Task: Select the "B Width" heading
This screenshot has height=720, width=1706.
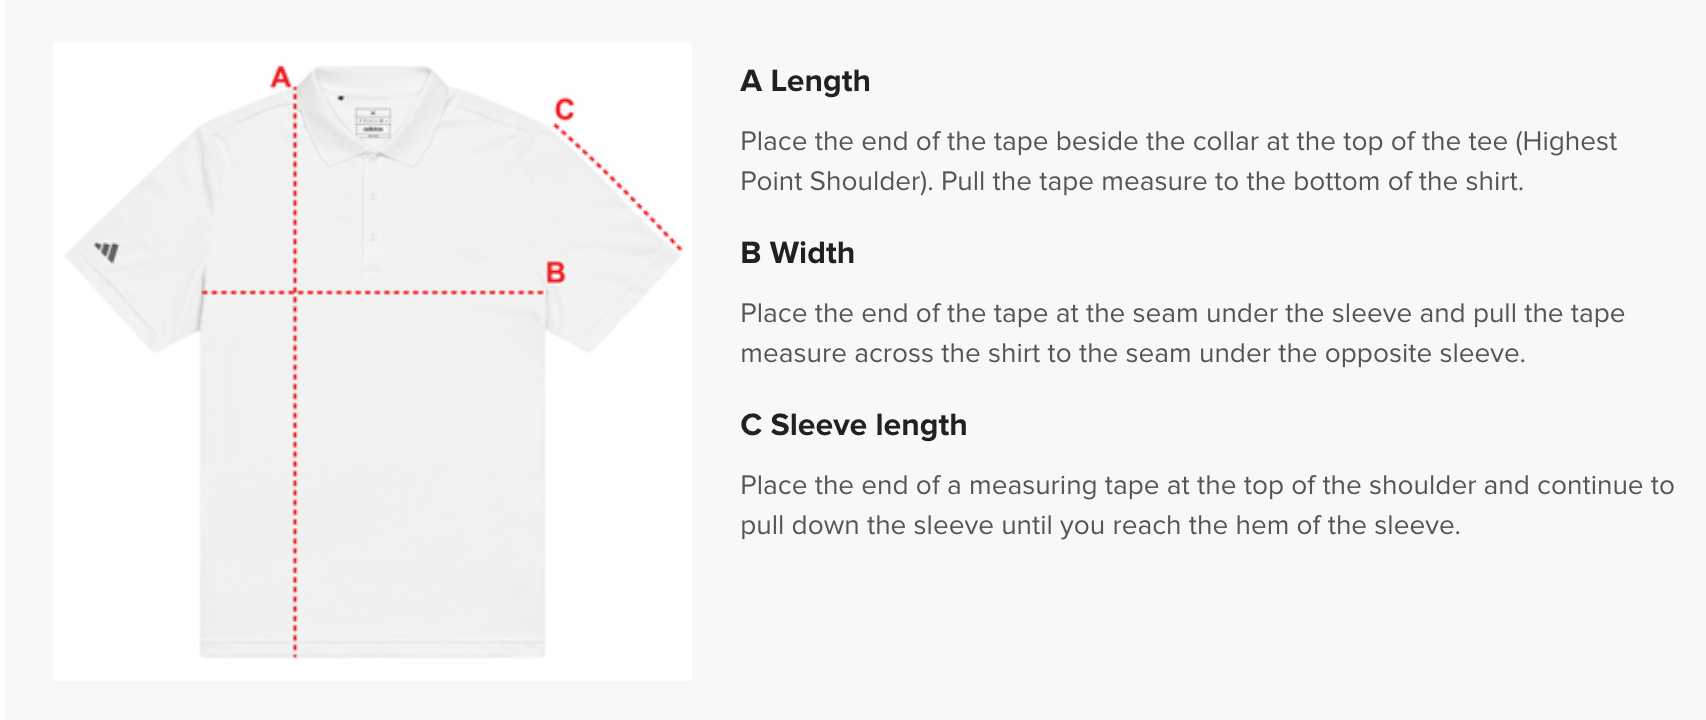Action: tap(797, 253)
